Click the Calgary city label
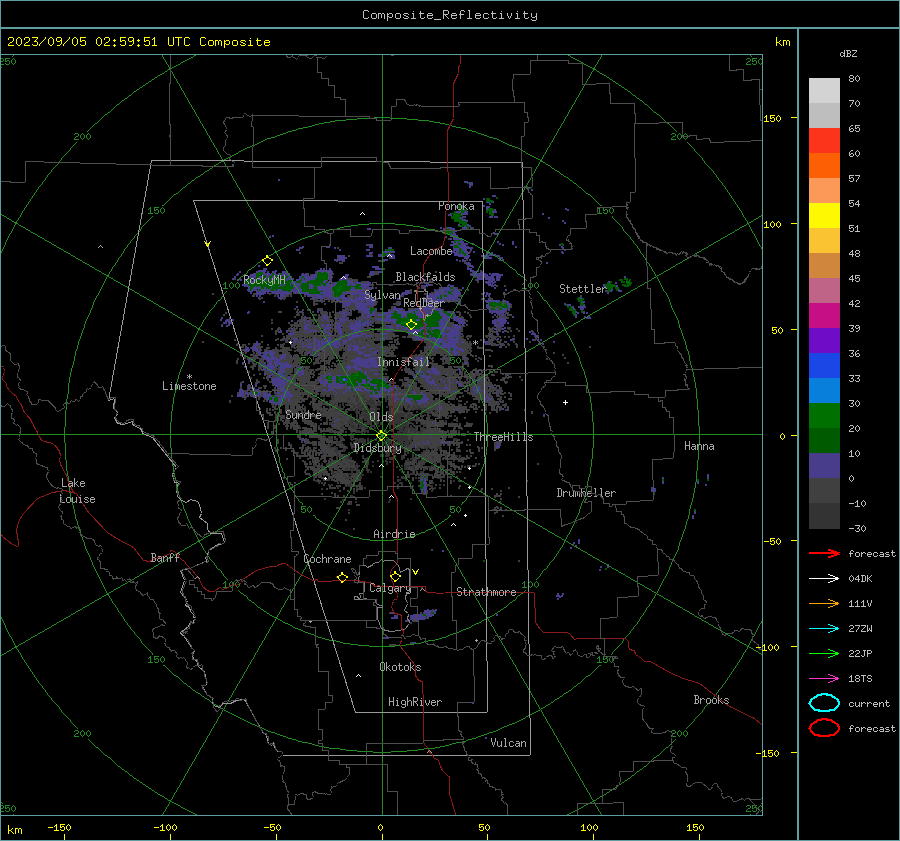The width and height of the screenshot is (900, 841). pyautogui.click(x=390, y=588)
